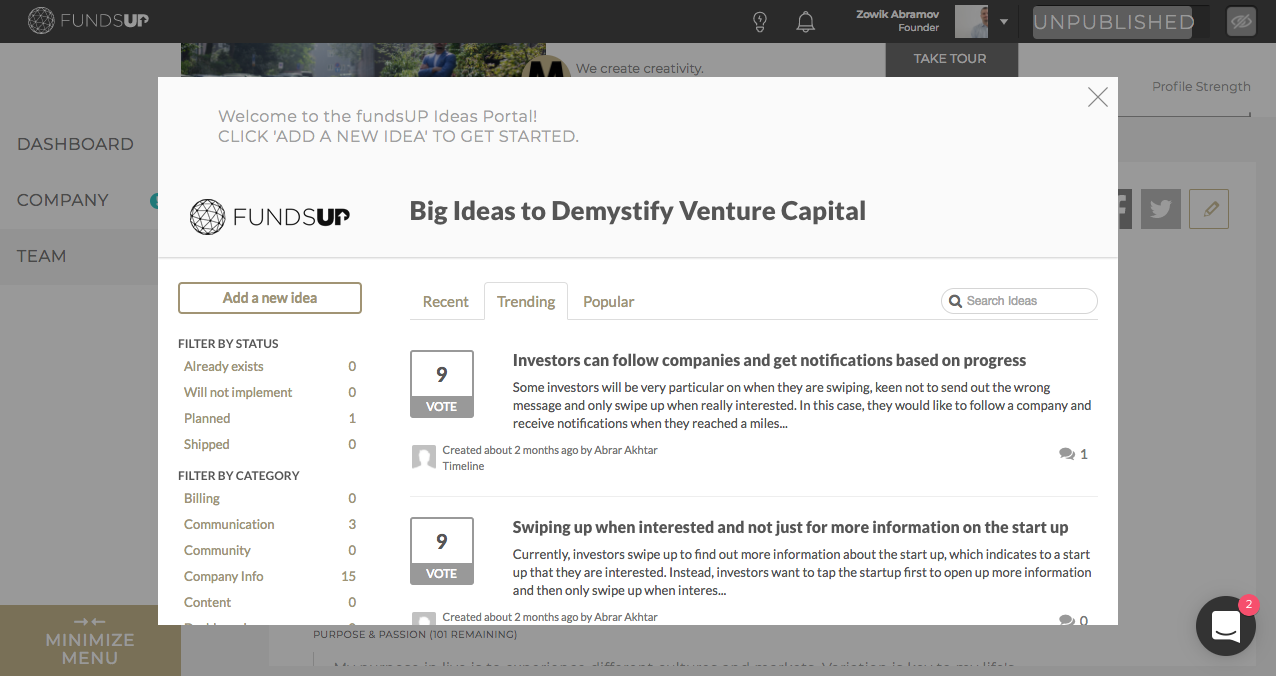Open 'Swiping up when interested' idea title

[x=790, y=528]
